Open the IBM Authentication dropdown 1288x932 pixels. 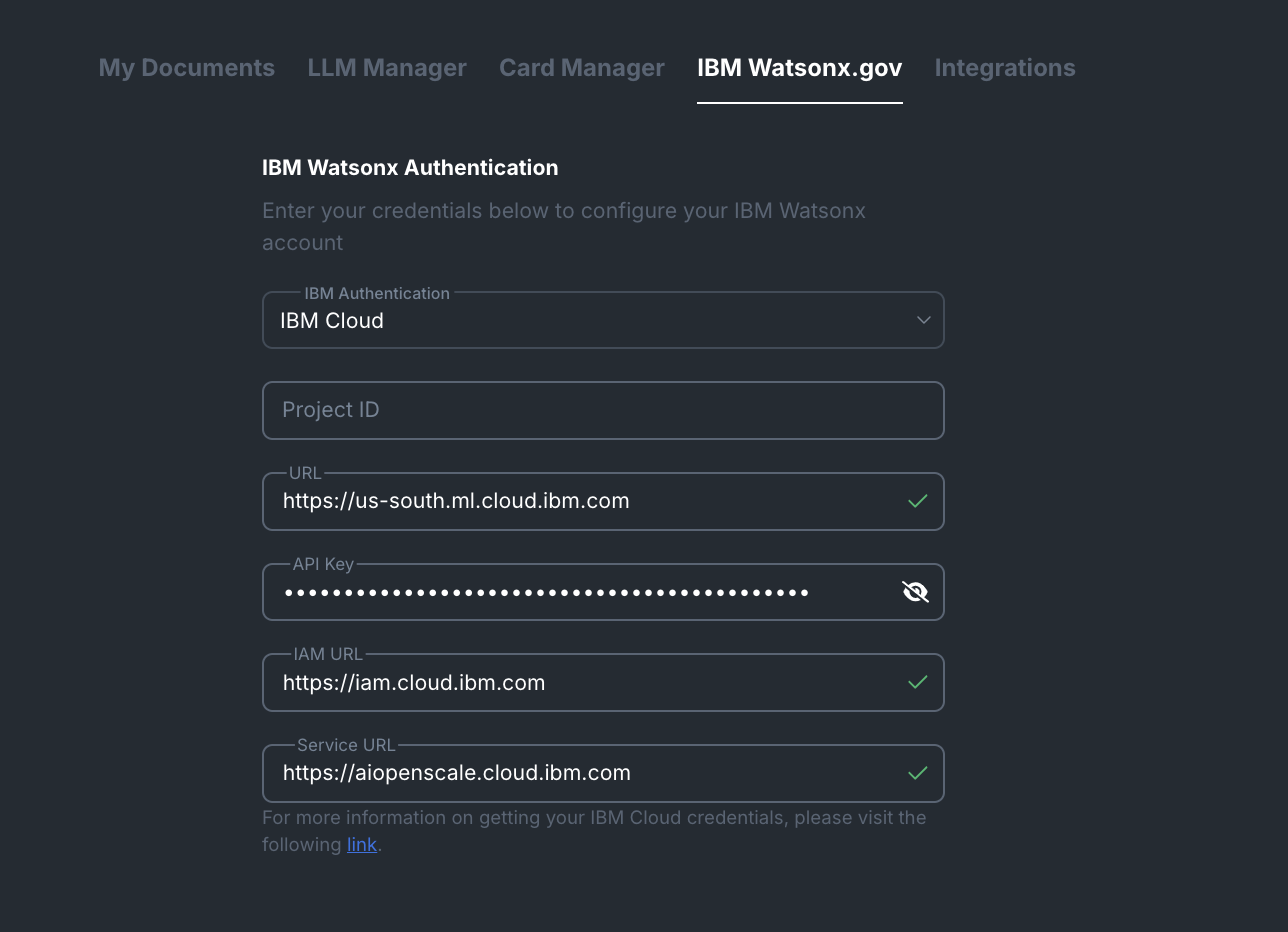tap(603, 320)
